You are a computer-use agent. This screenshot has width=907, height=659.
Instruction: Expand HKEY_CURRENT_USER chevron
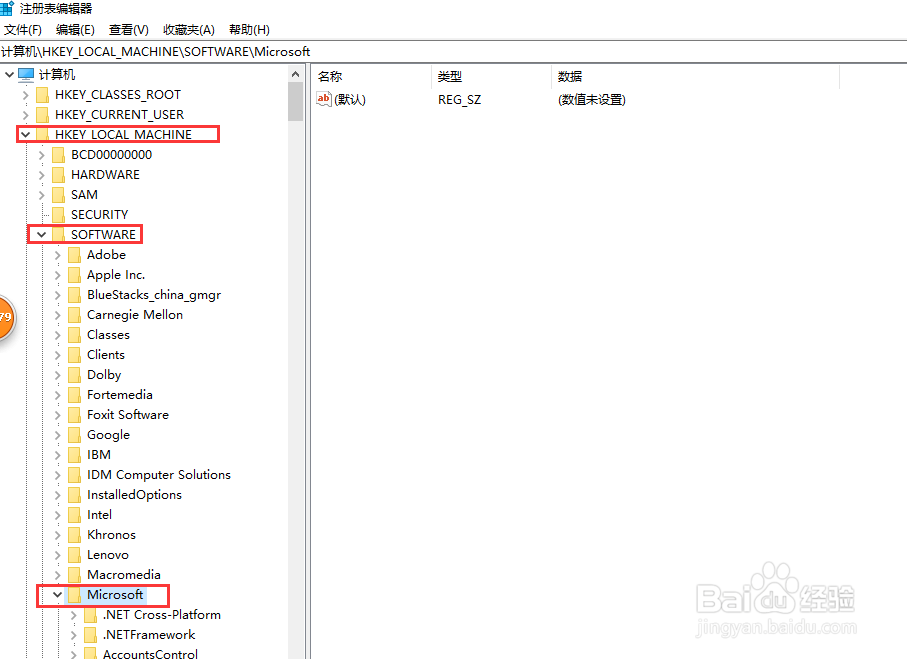[x=25, y=115]
